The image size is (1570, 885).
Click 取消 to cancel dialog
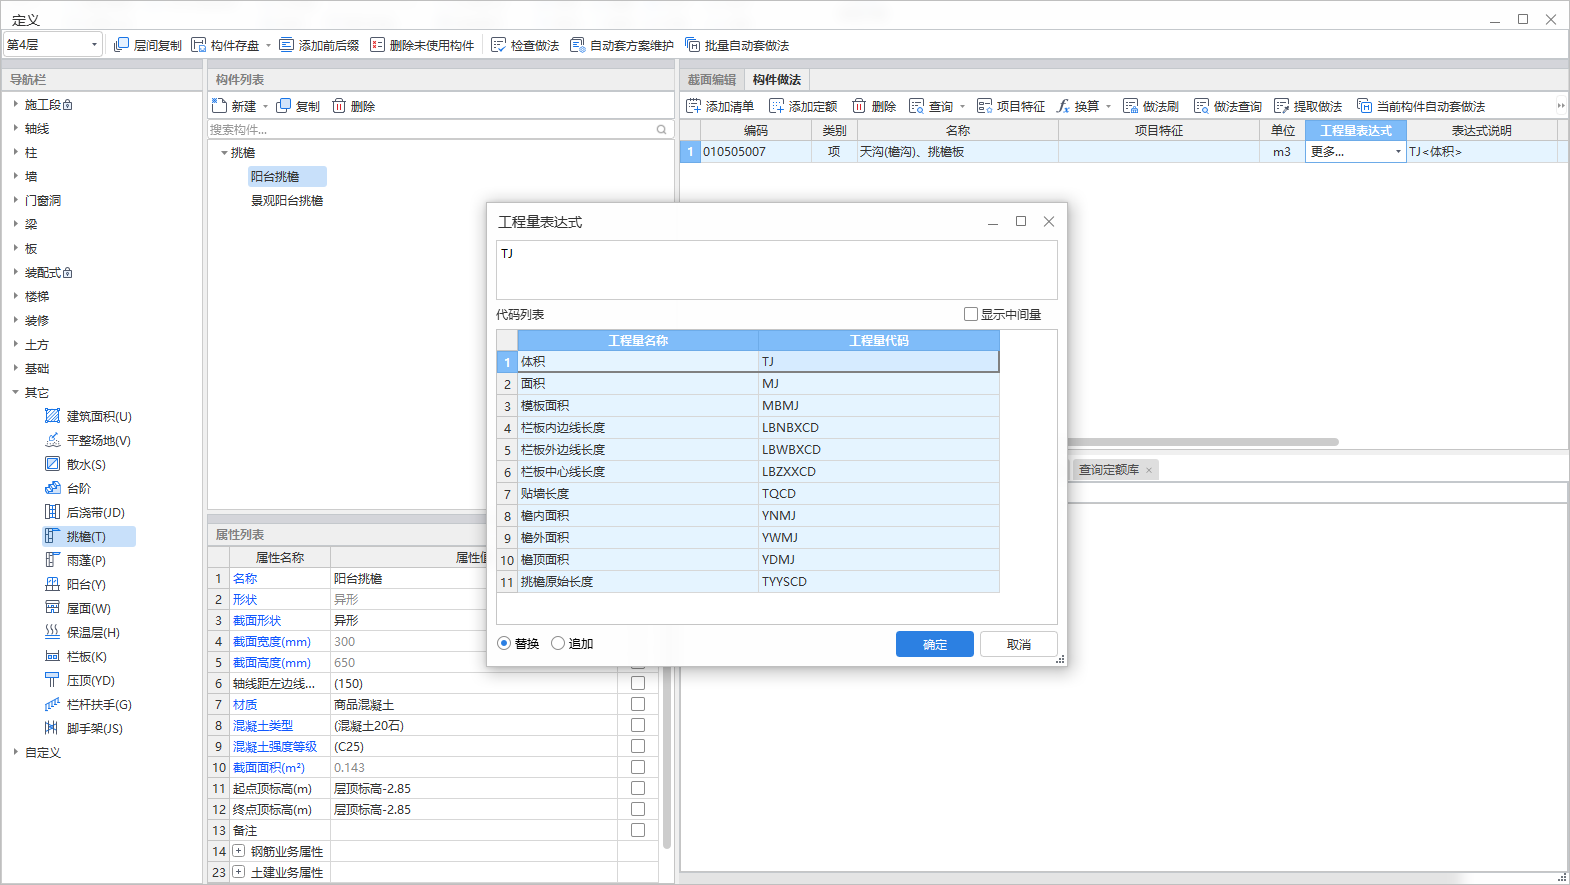coord(1018,644)
